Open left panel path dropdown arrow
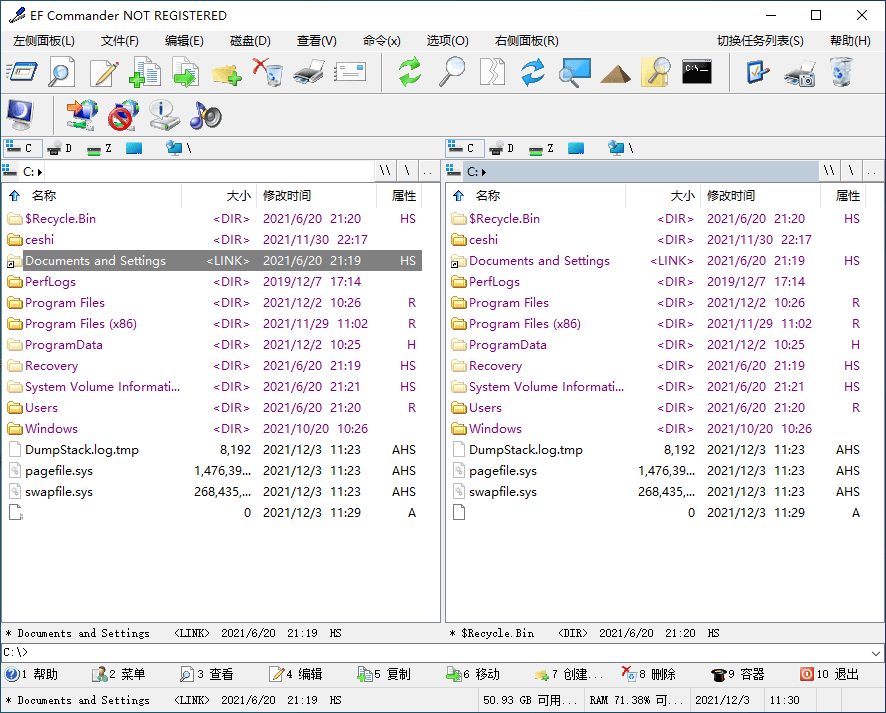Viewport: 886px width, 713px height. (x=41, y=172)
